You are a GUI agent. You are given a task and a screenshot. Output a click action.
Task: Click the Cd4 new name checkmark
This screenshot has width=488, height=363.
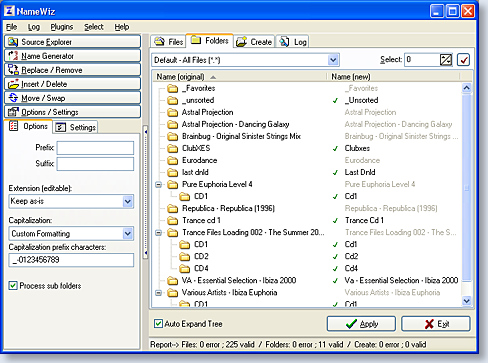pyautogui.click(x=335, y=268)
